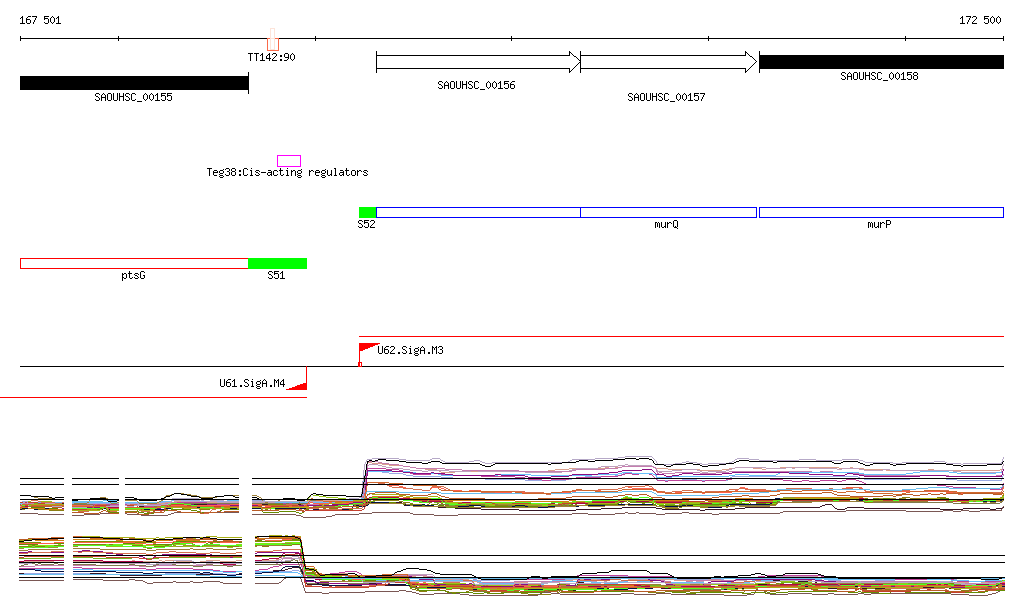This screenshot has height=611, width=1024.
Task: Click the green S52 segment
Action: tap(368, 212)
